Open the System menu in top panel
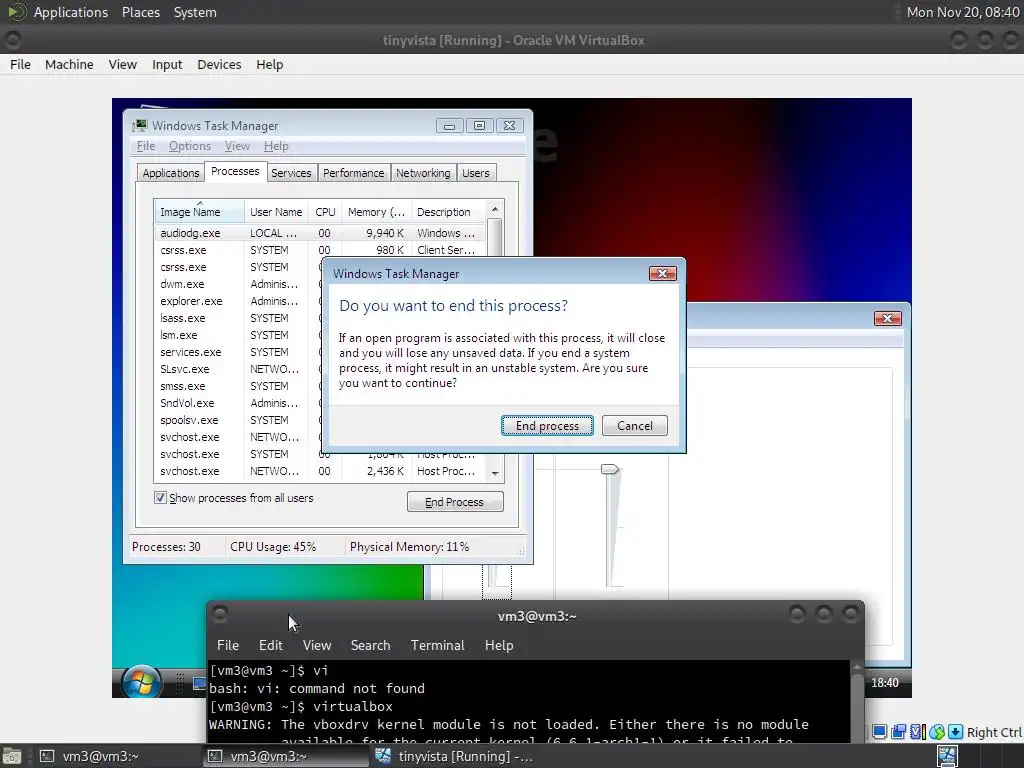The image size is (1024, 768). coord(195,12)
